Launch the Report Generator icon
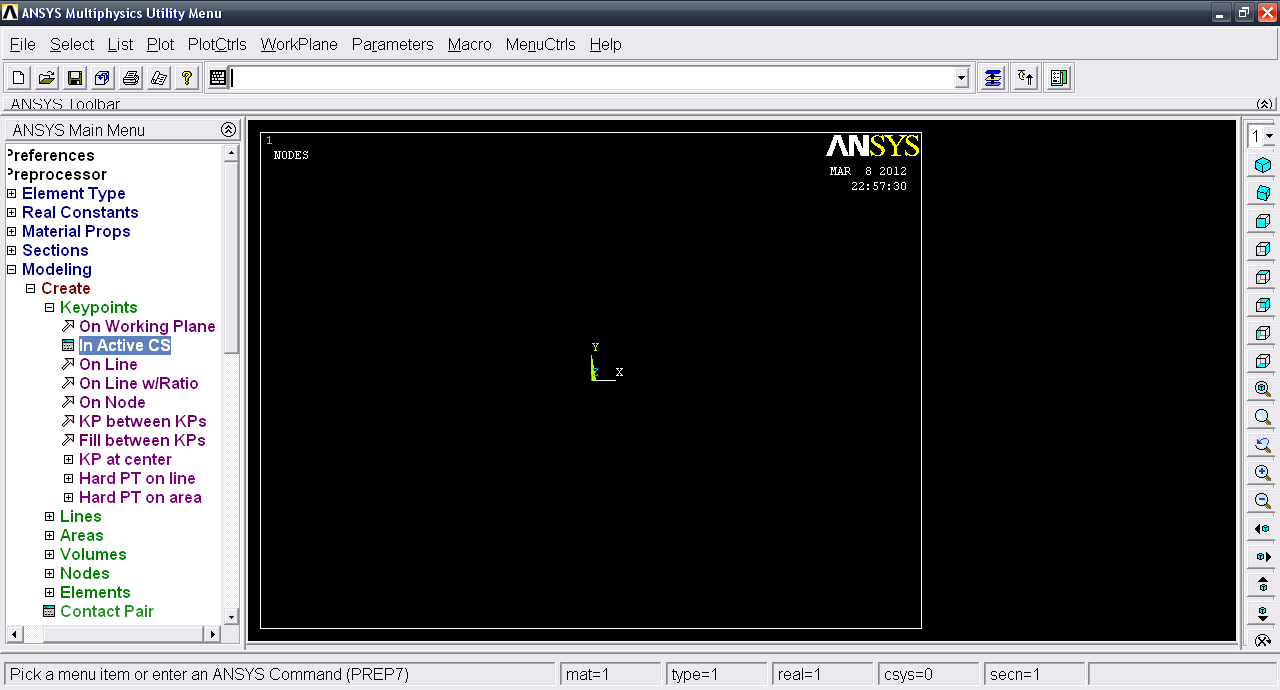The width and height of the screenshot is (1280, 690). 158,78
